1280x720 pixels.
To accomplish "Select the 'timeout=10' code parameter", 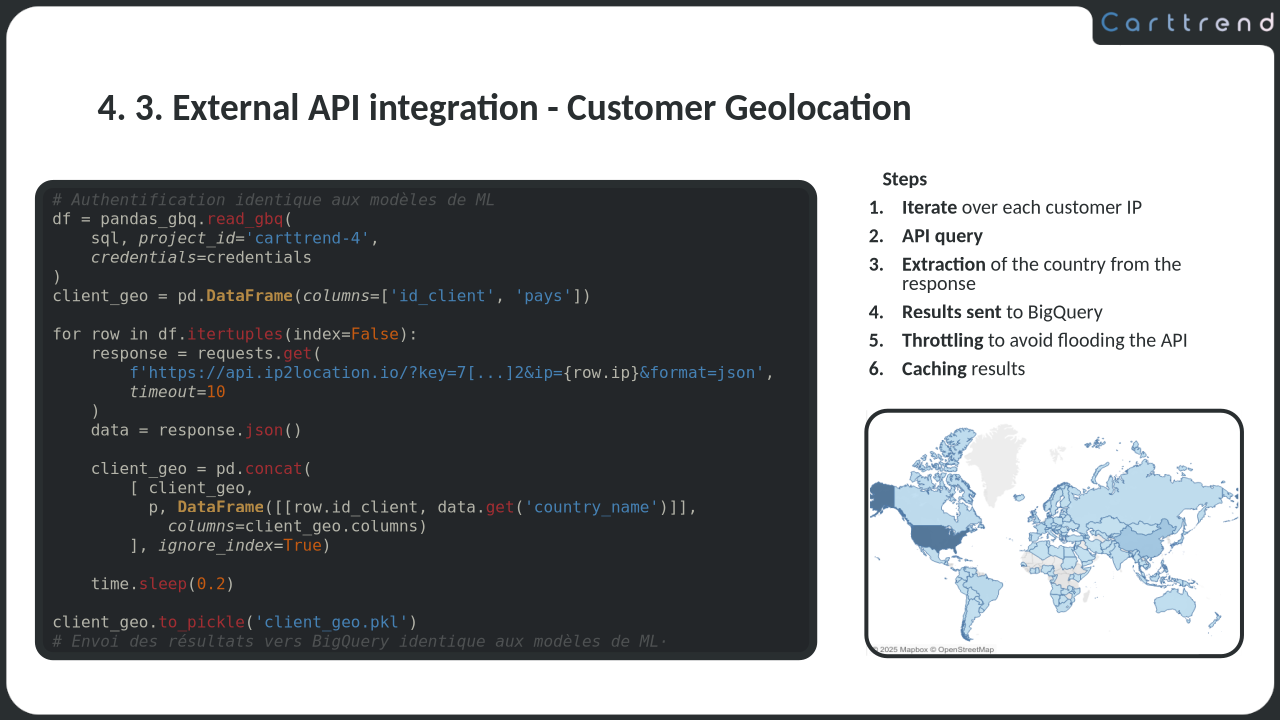I will click(x=177, y=392).
